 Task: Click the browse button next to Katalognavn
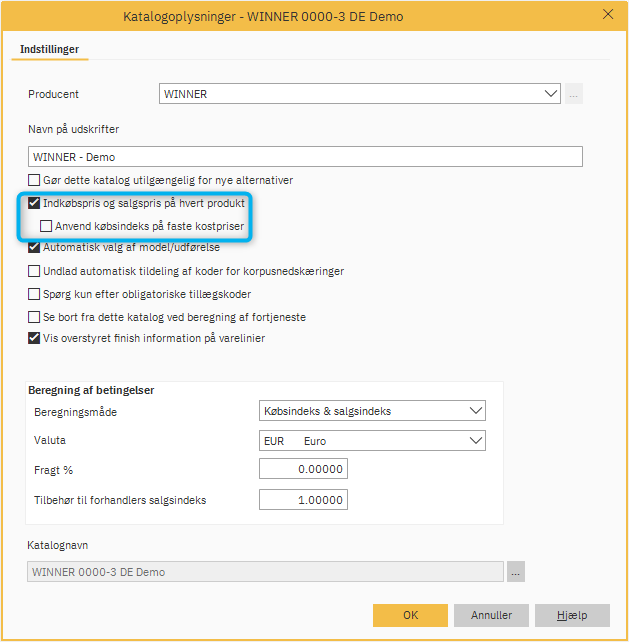tap(515, 572)
